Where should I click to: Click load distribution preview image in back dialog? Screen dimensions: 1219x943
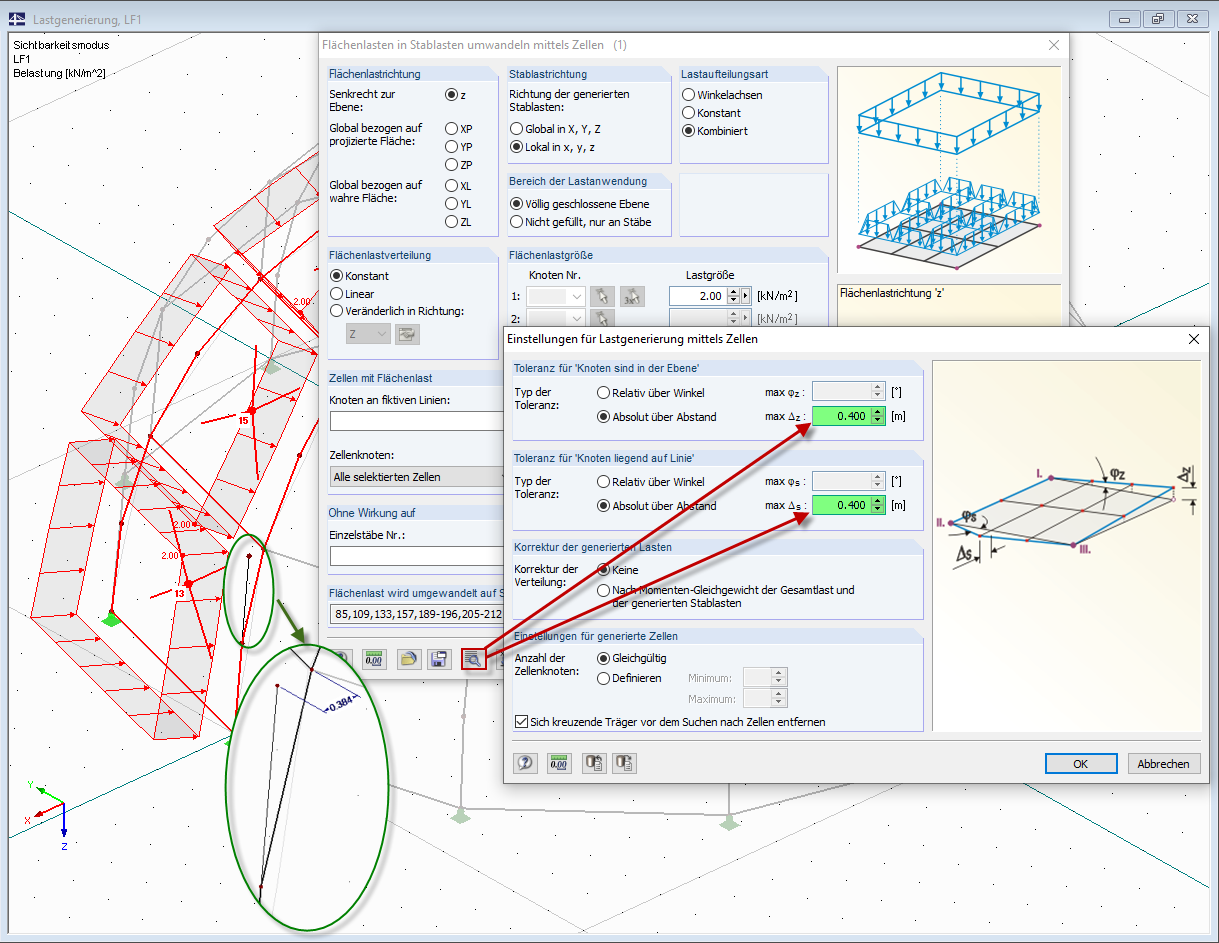pos(948,170)
